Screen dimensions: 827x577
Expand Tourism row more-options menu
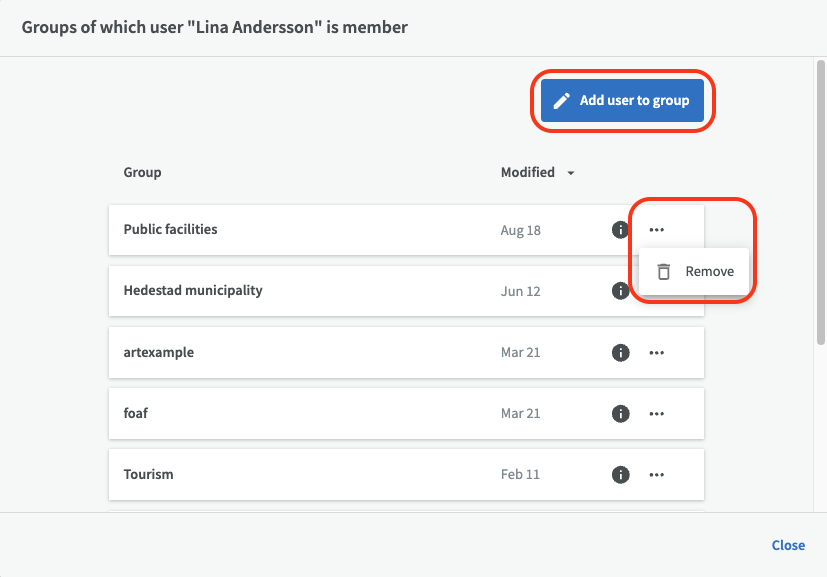click(656, 474)
